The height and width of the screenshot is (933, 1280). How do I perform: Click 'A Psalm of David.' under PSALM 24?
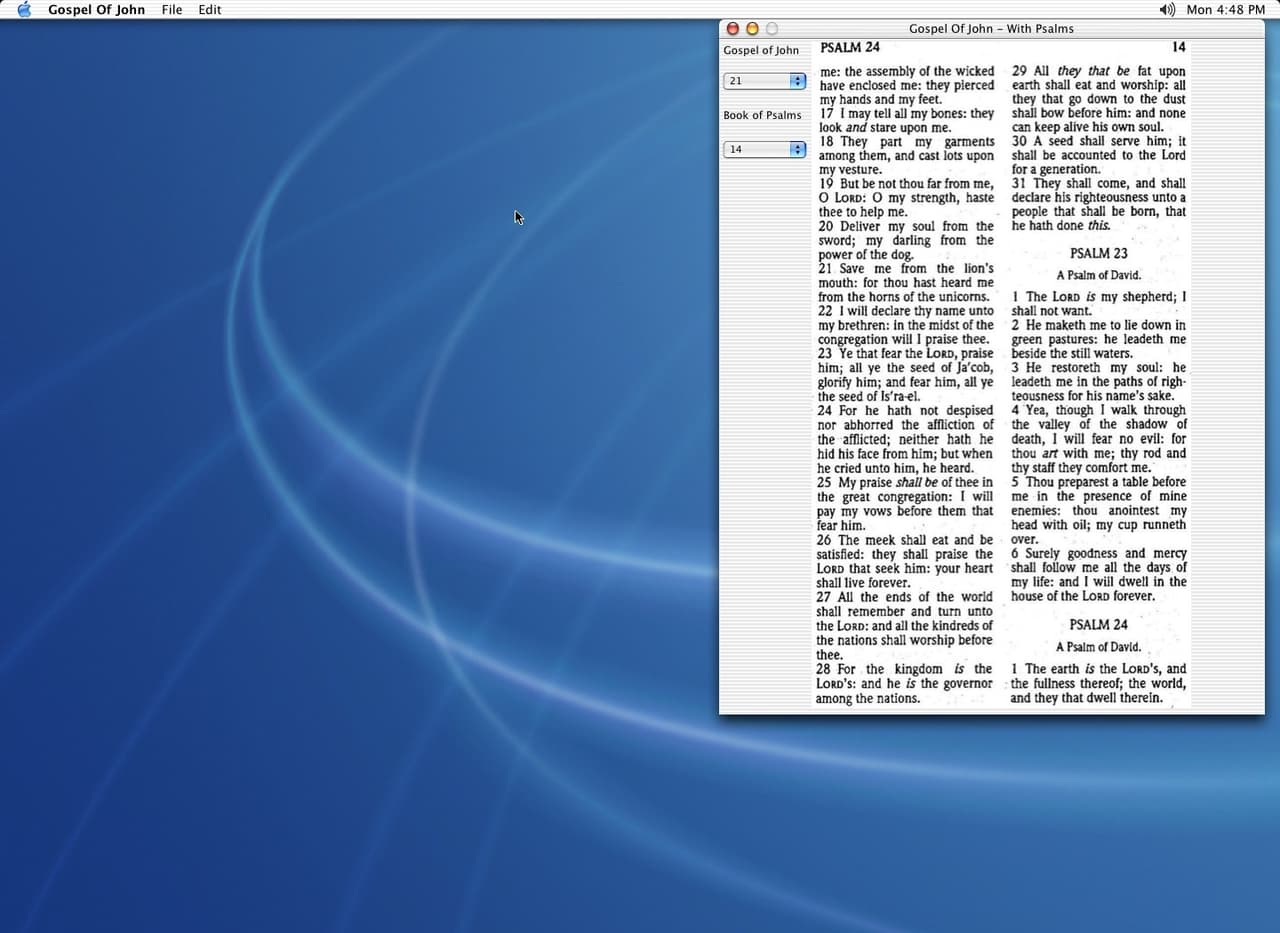[x=1098, y=647]
